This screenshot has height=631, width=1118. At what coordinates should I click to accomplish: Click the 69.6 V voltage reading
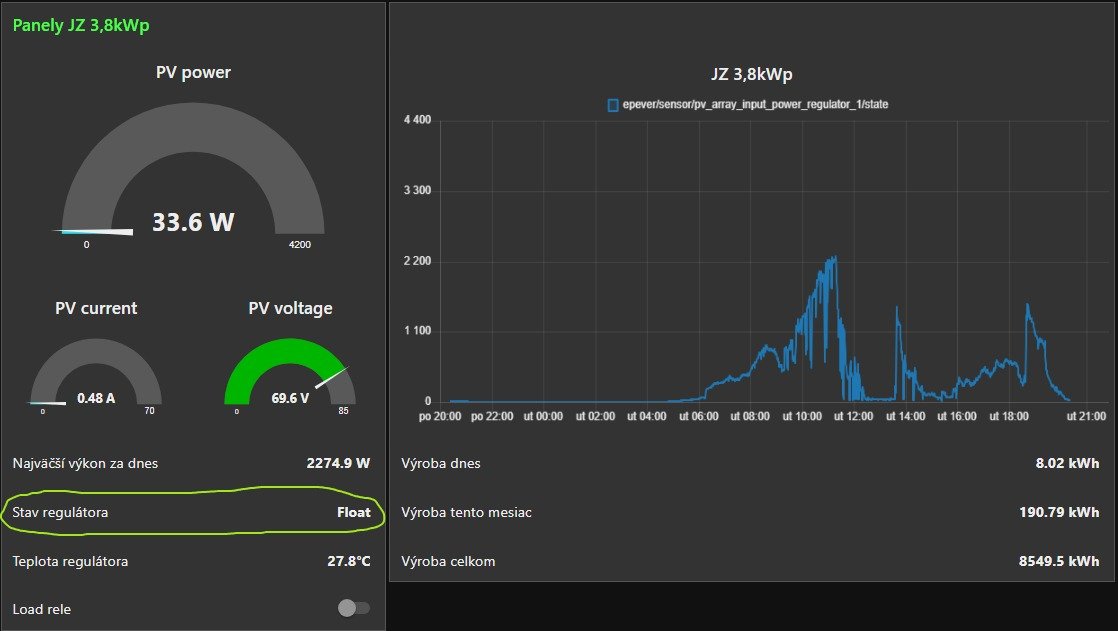tap(290, 398)
